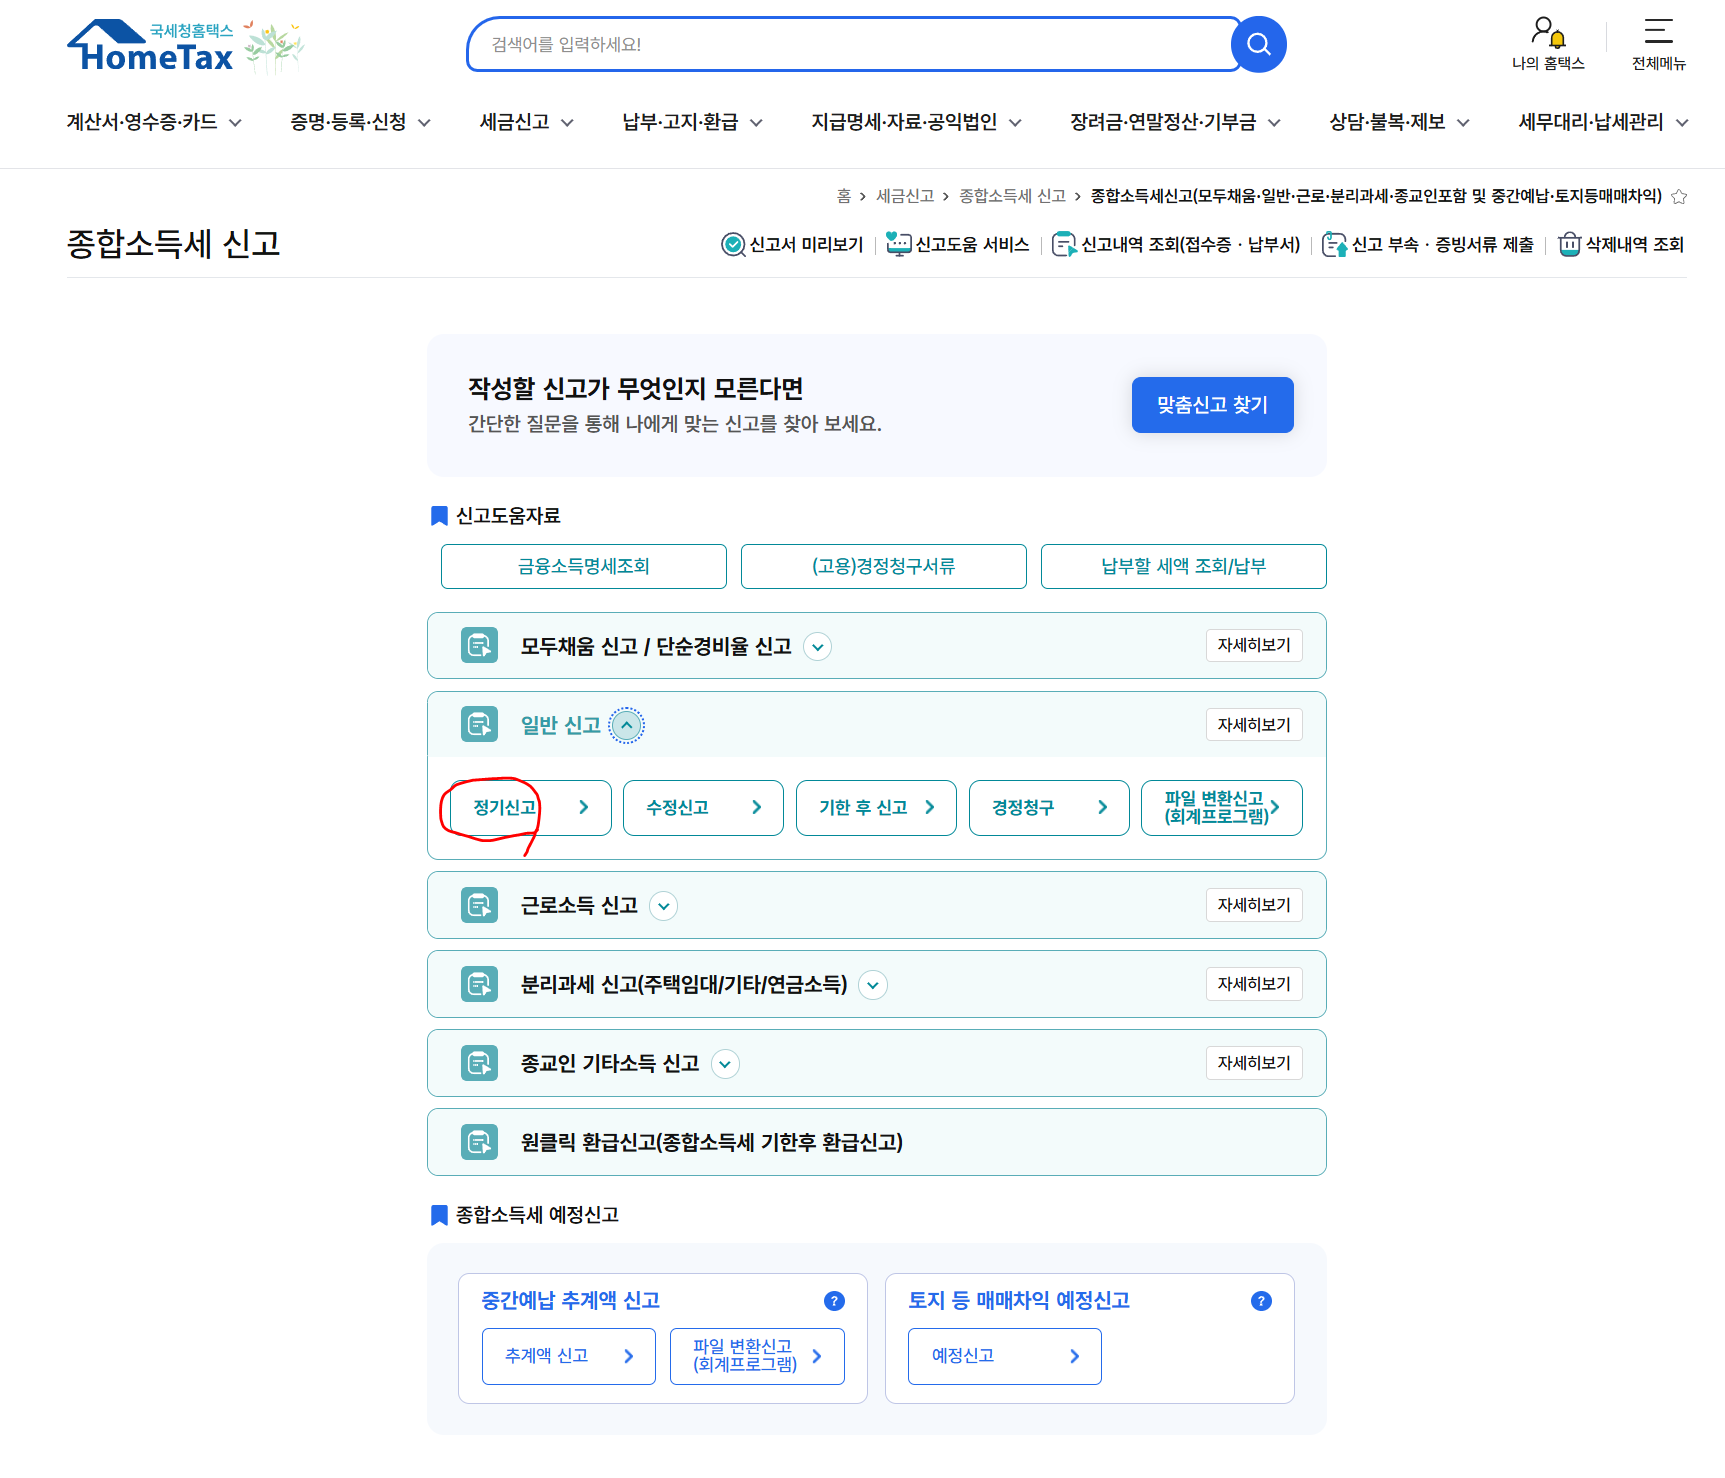The width and height of the screenshot is (1725, 1478).
Task: Open 장려금·연말정산·기부금 menu
Action: [x=1175, y=122]
